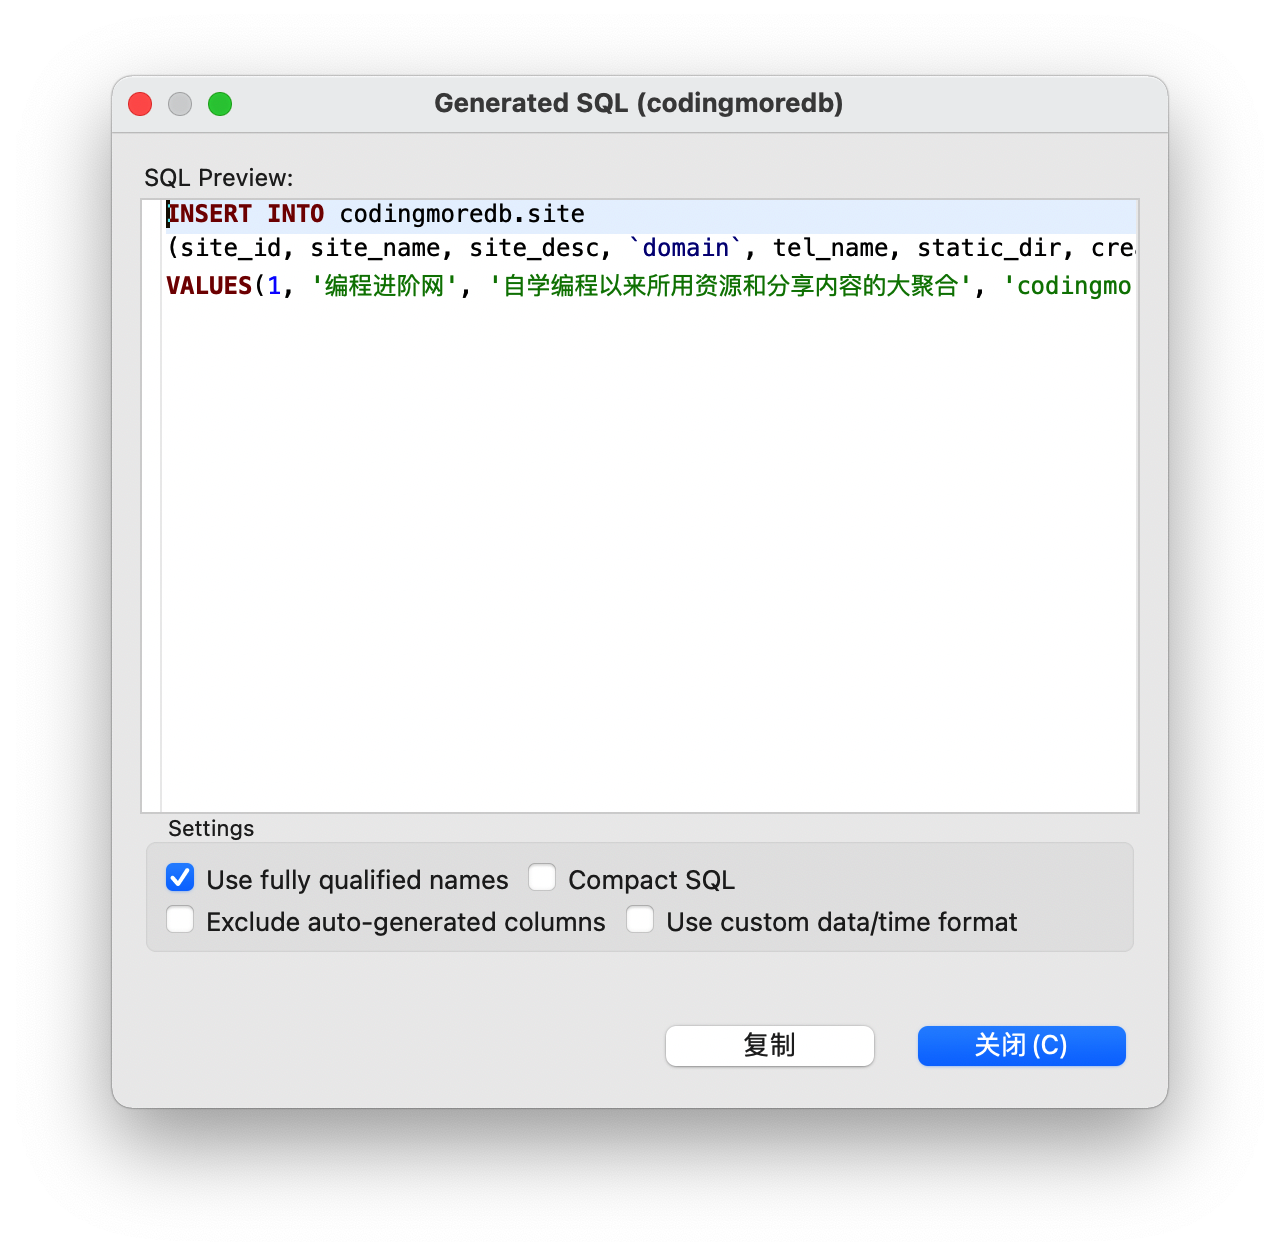Click the VALUES keyword in the SQL
This screenshot has width=1280, height=1256.
tap(209, 286)
